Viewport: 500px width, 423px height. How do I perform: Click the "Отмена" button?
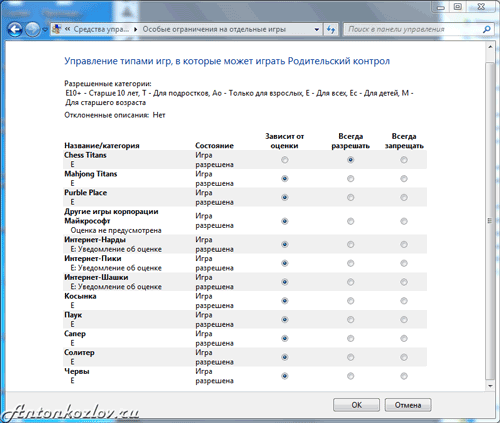[408, 405]
